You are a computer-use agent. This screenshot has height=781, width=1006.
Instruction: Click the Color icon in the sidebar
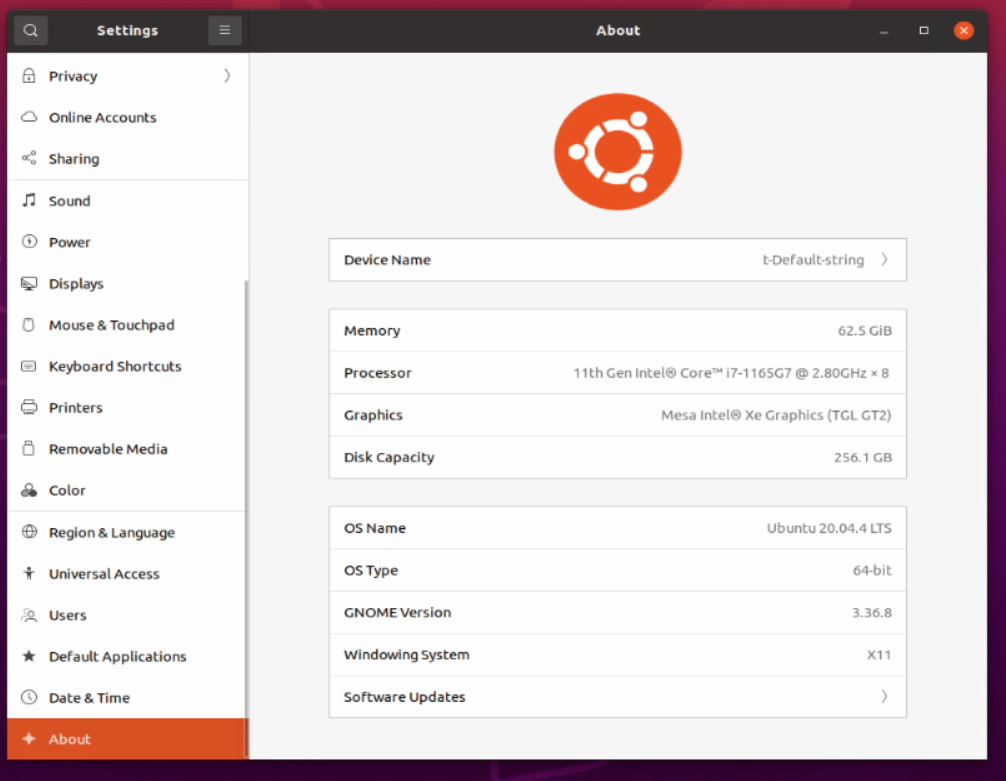point(29,490)
